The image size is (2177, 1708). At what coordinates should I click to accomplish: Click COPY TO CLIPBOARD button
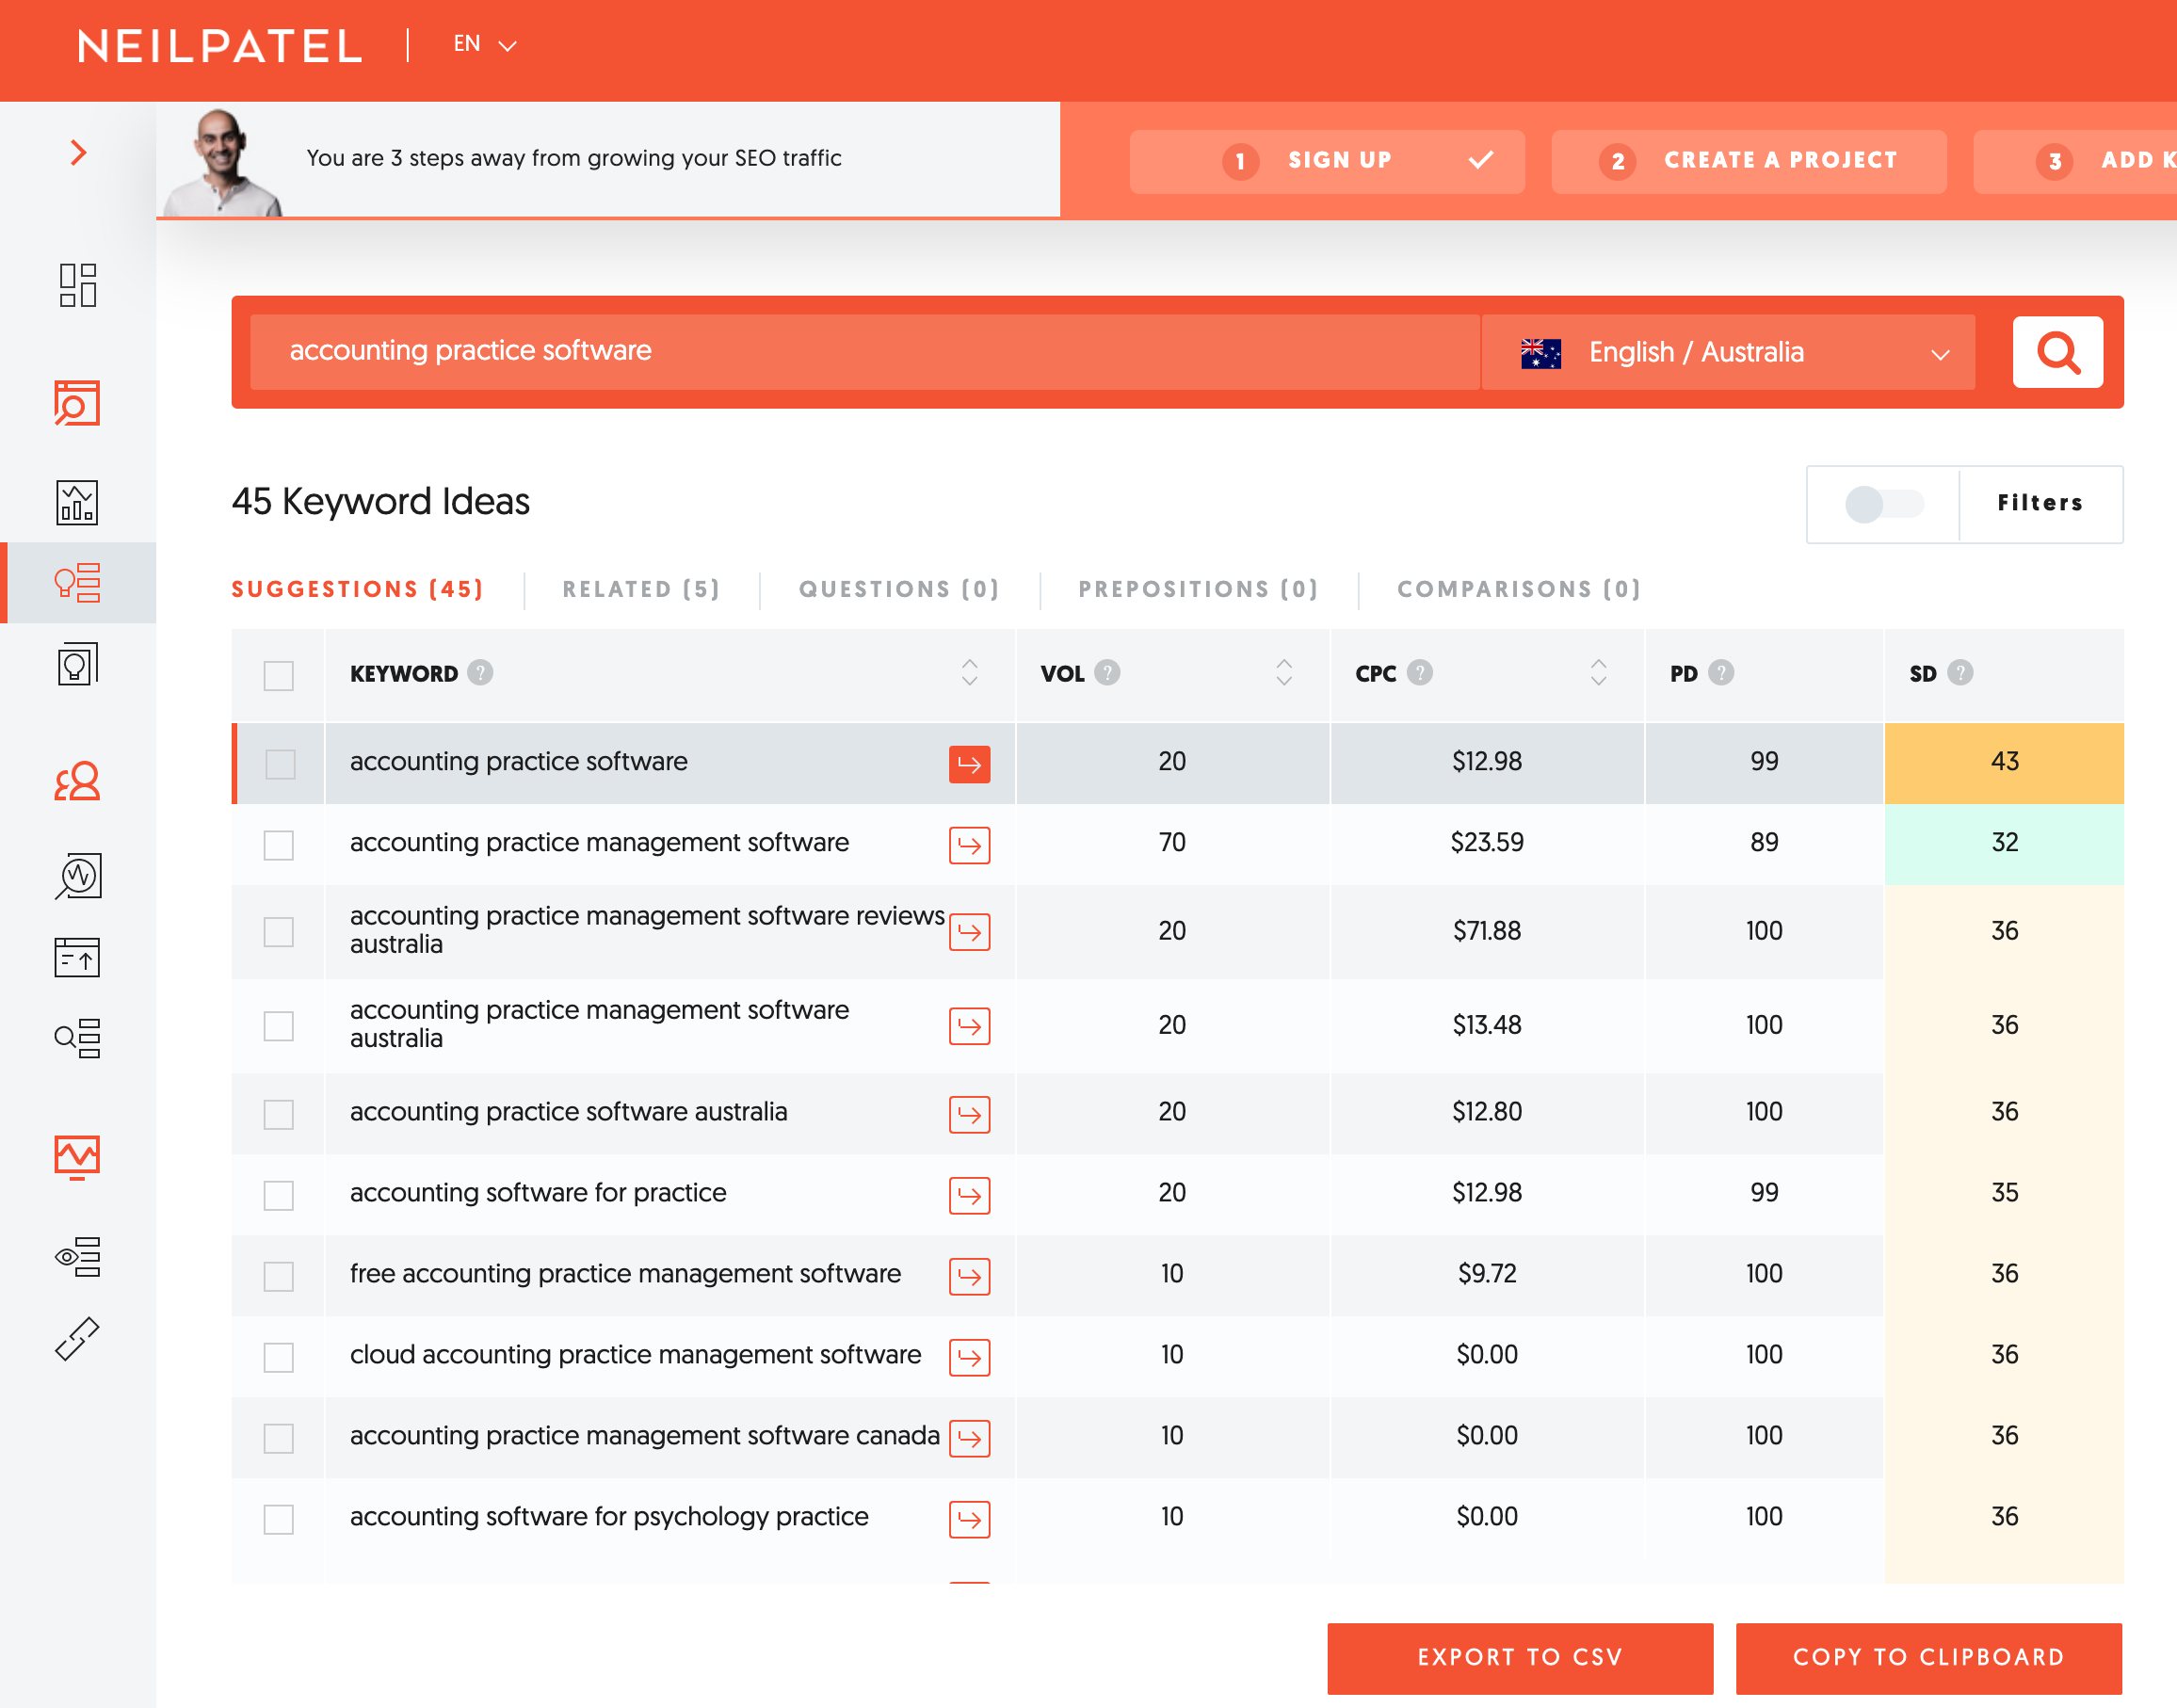(x=1928, y=1657)
